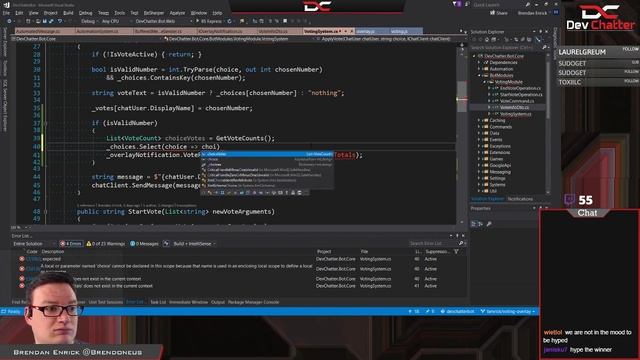The image size is (640, 360).
Task: Expand the Dependencies node
Action: coord(479,62)
